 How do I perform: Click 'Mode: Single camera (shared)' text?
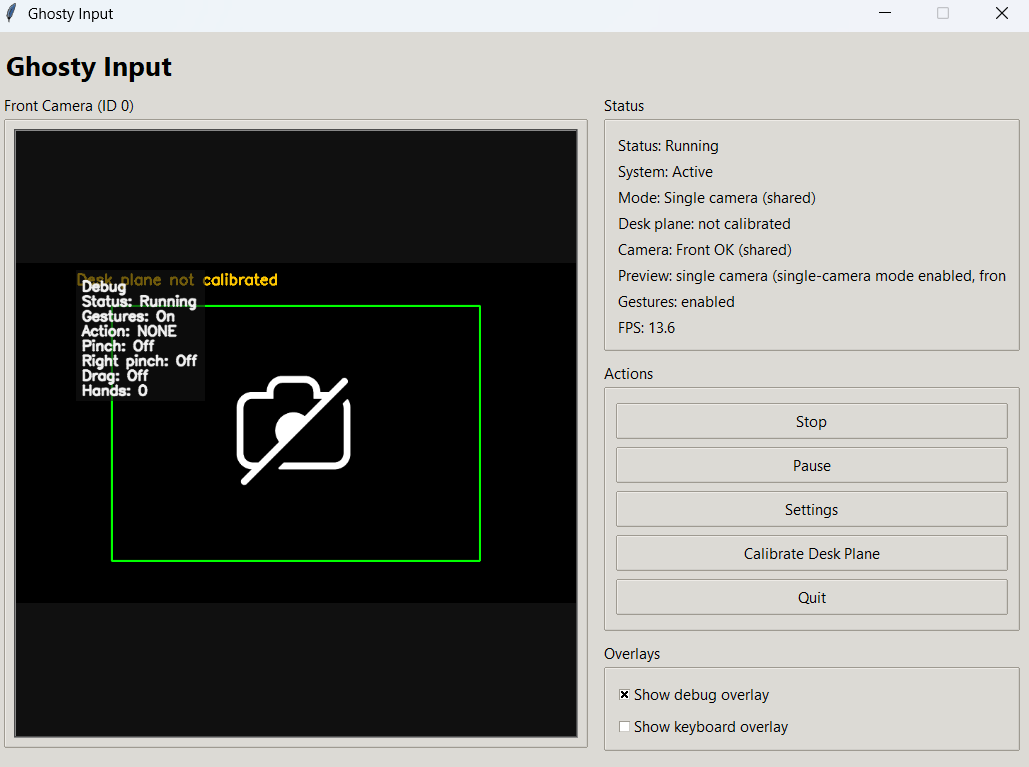[717, 198]
